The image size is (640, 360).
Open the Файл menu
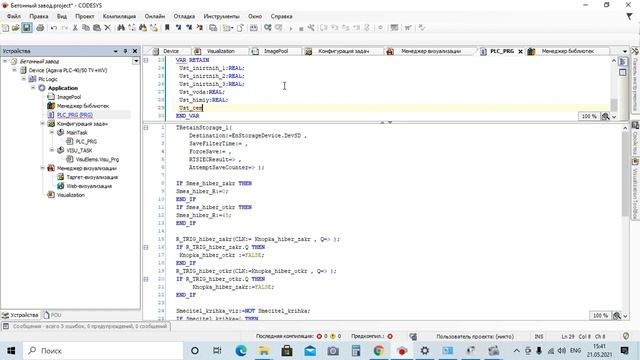14,16
